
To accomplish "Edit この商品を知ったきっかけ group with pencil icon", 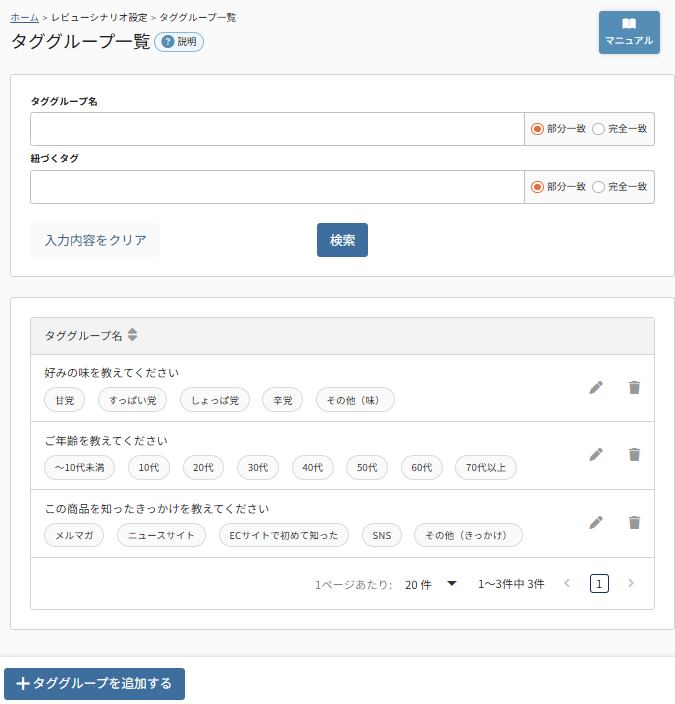I will tap(596, 523).
